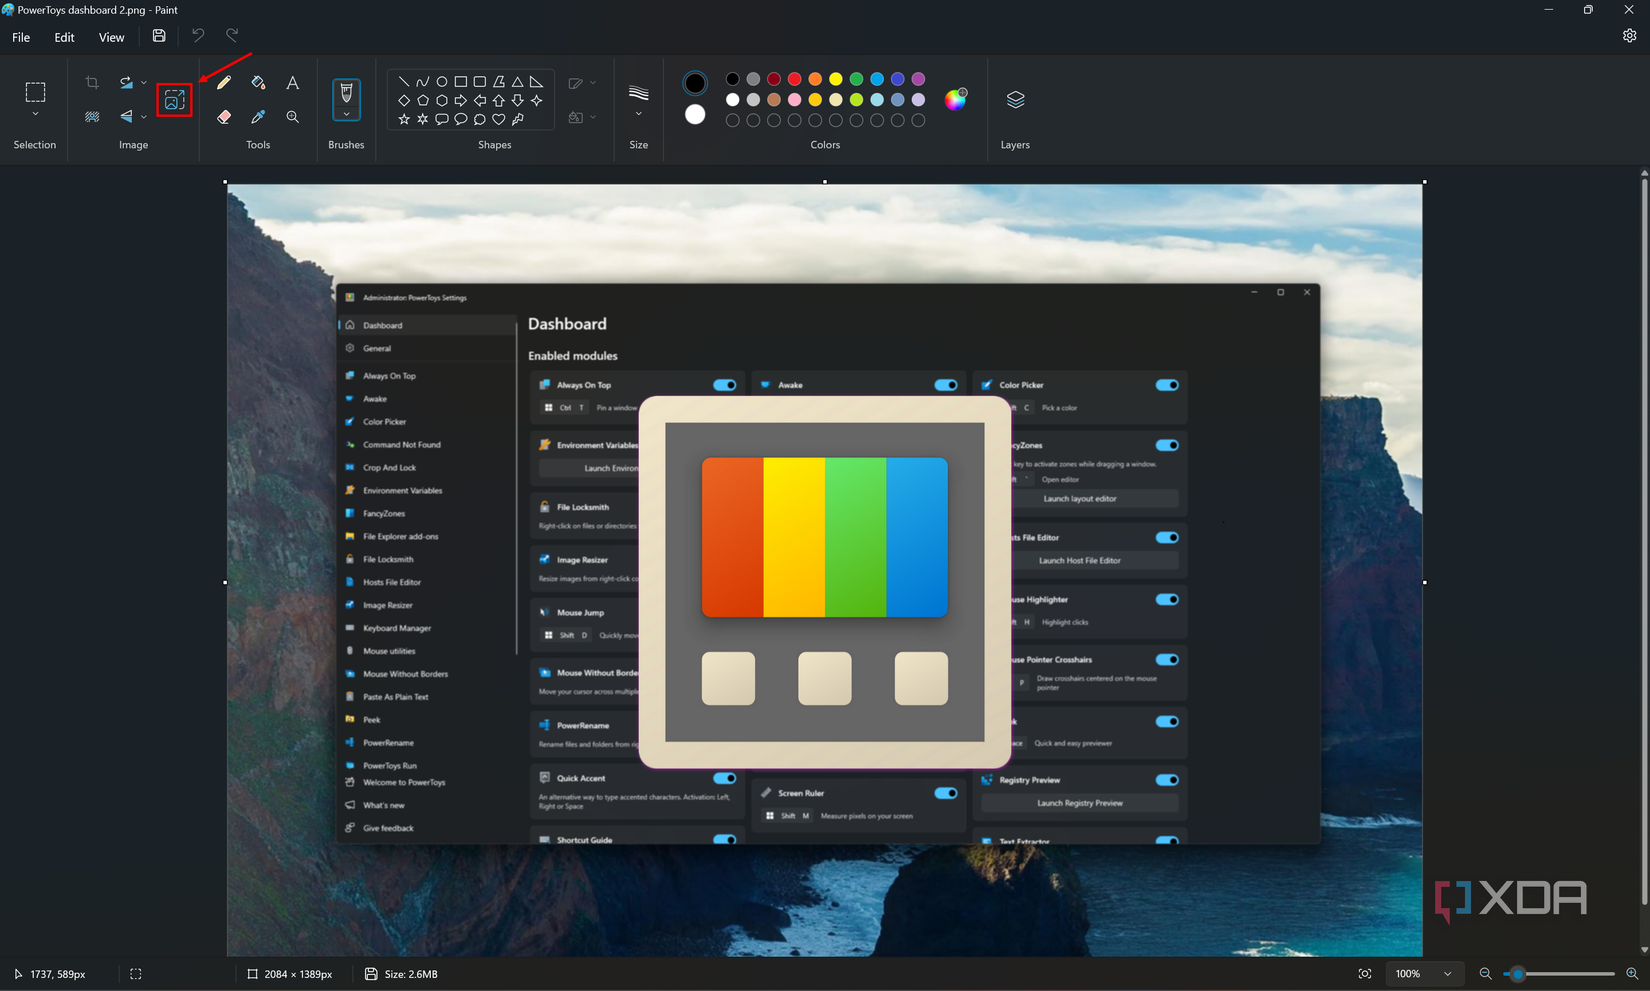Pick the pink palette swatch
1650x991 pixels.
(x=794, y=100)
